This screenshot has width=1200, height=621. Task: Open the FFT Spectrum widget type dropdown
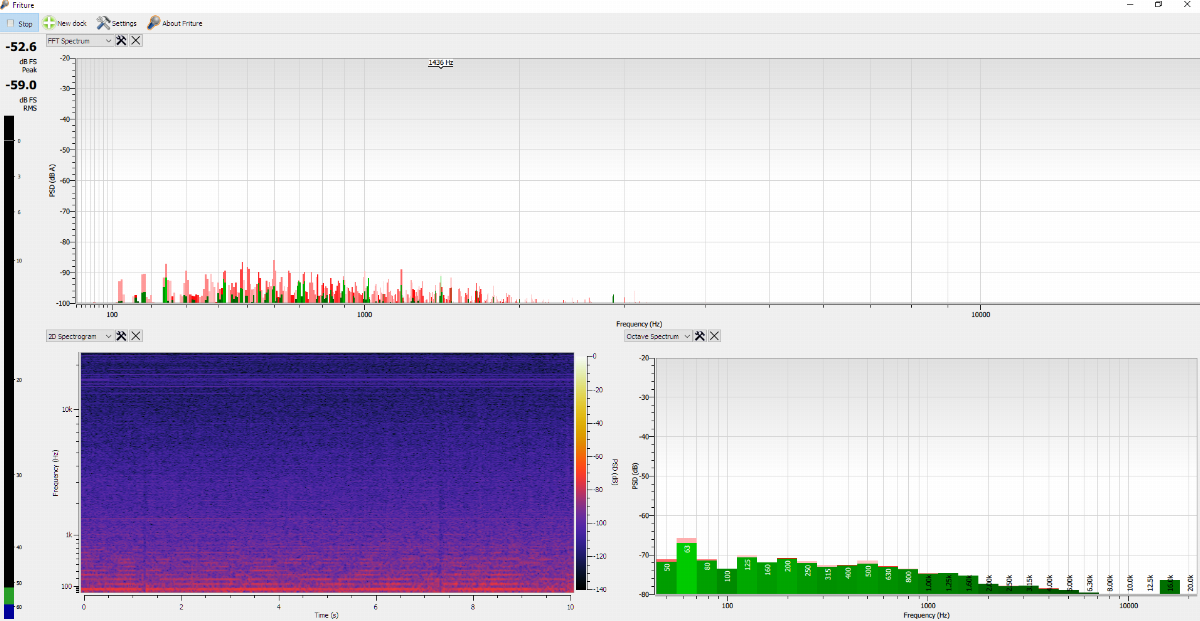point(80,41)
